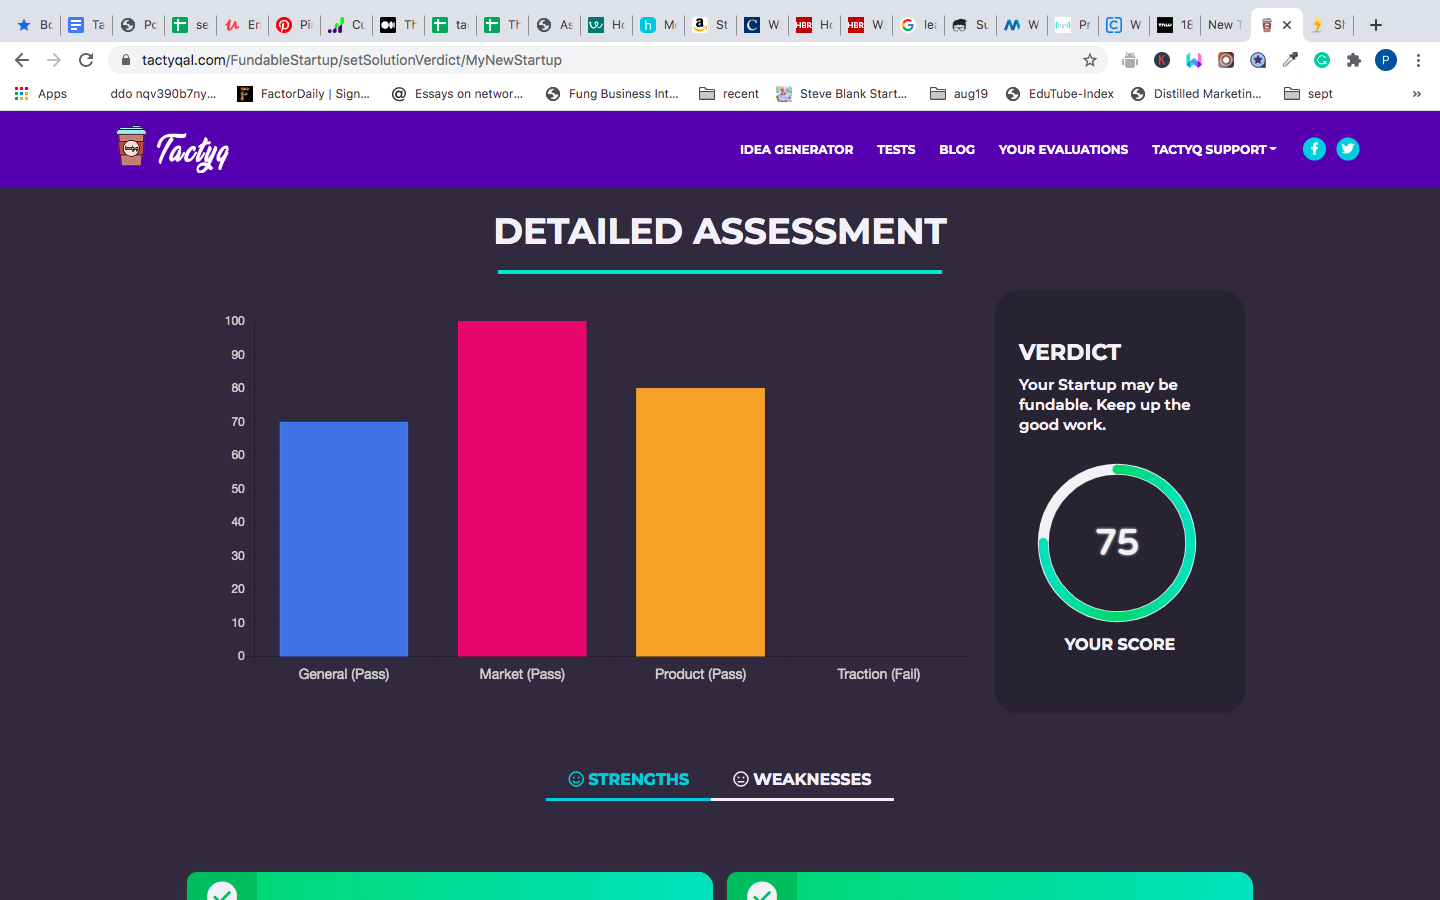The image size is (1440, 900).
Task: Bookmark this page with the star icon
Action: [1090, 60]
